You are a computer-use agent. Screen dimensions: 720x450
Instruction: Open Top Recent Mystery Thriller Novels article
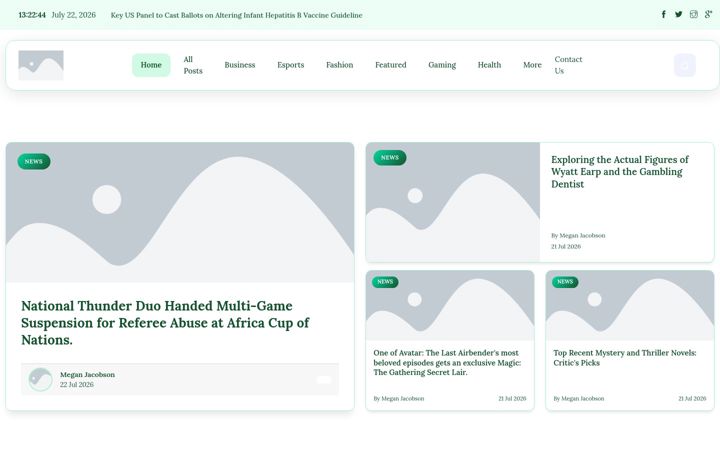(x=624, y=358)
